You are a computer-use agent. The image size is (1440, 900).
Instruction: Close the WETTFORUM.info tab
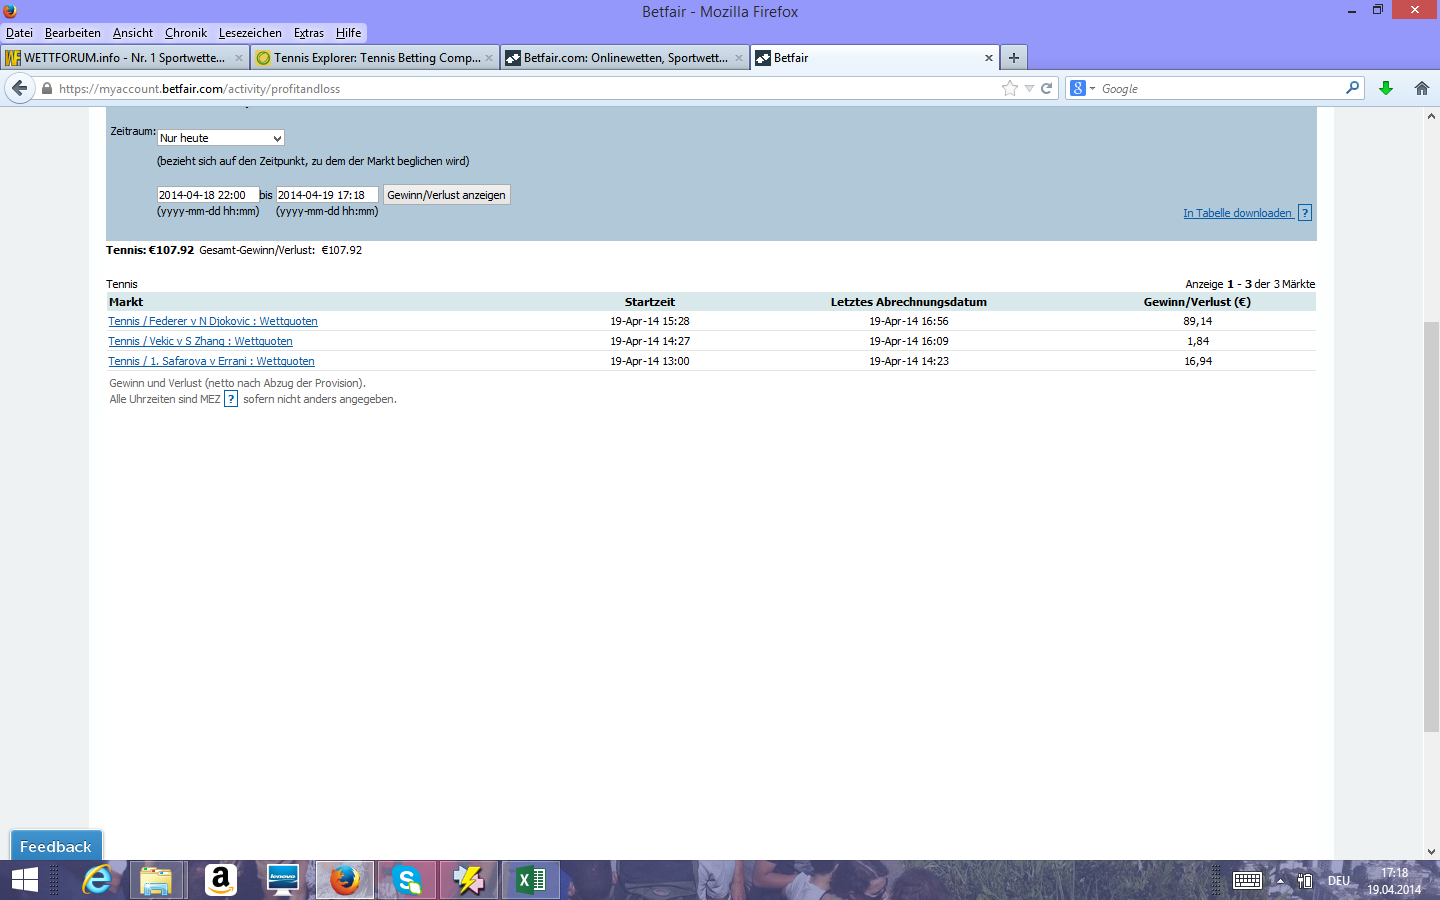coord(239,58)
